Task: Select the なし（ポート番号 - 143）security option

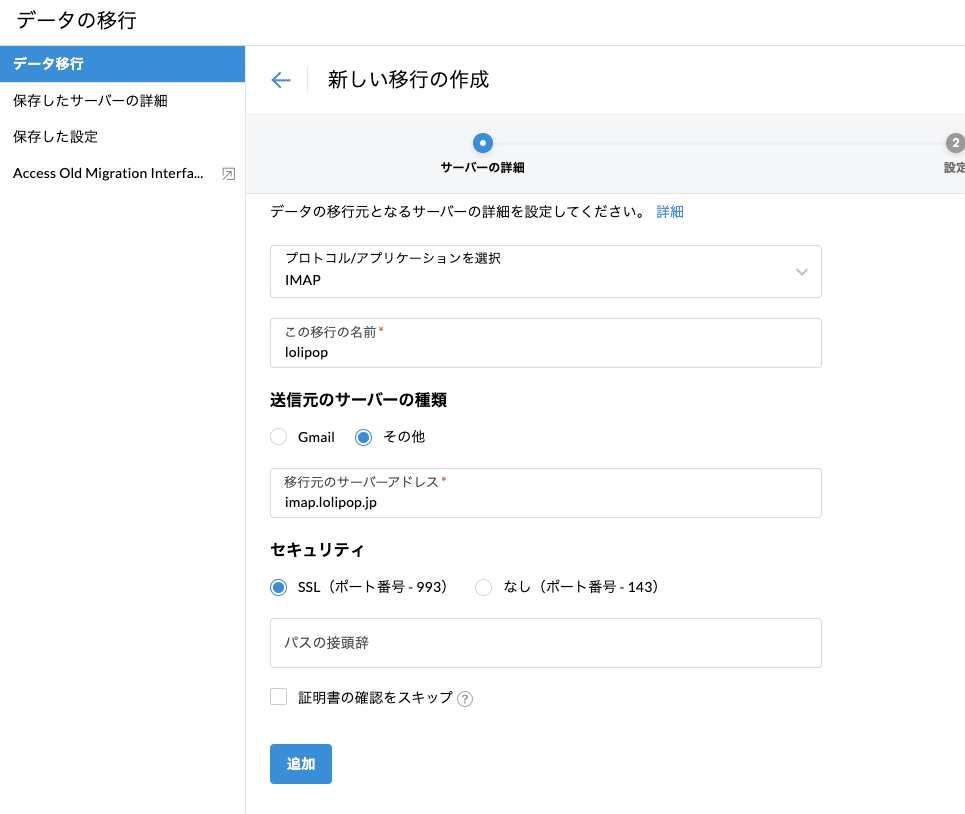Action: tap(483, 588)
